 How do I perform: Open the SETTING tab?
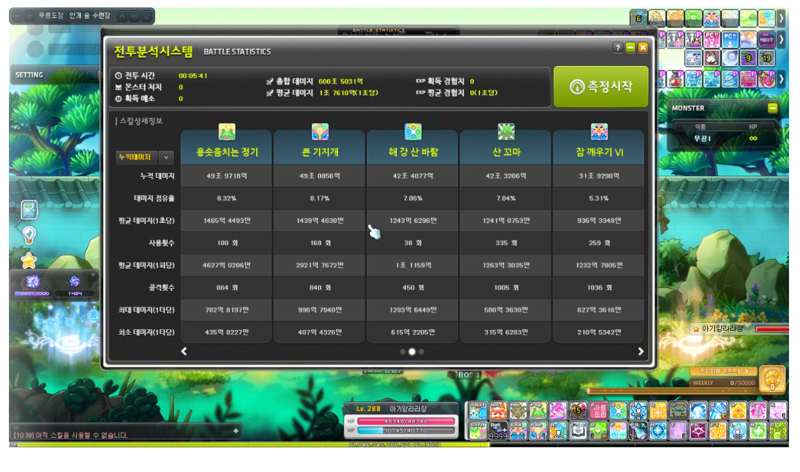pos(29,74)
